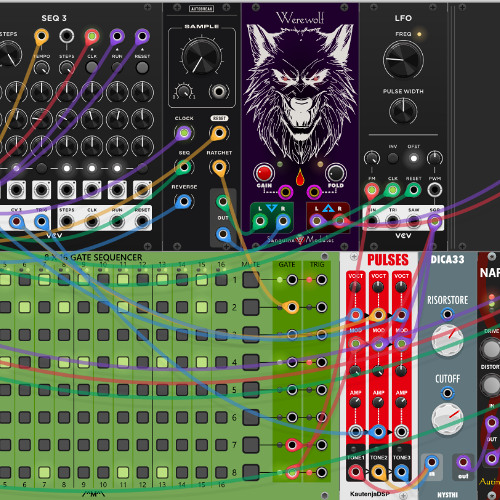Click the LFO FM input jack
Screen dimensions: 500x500
point(372,190)
